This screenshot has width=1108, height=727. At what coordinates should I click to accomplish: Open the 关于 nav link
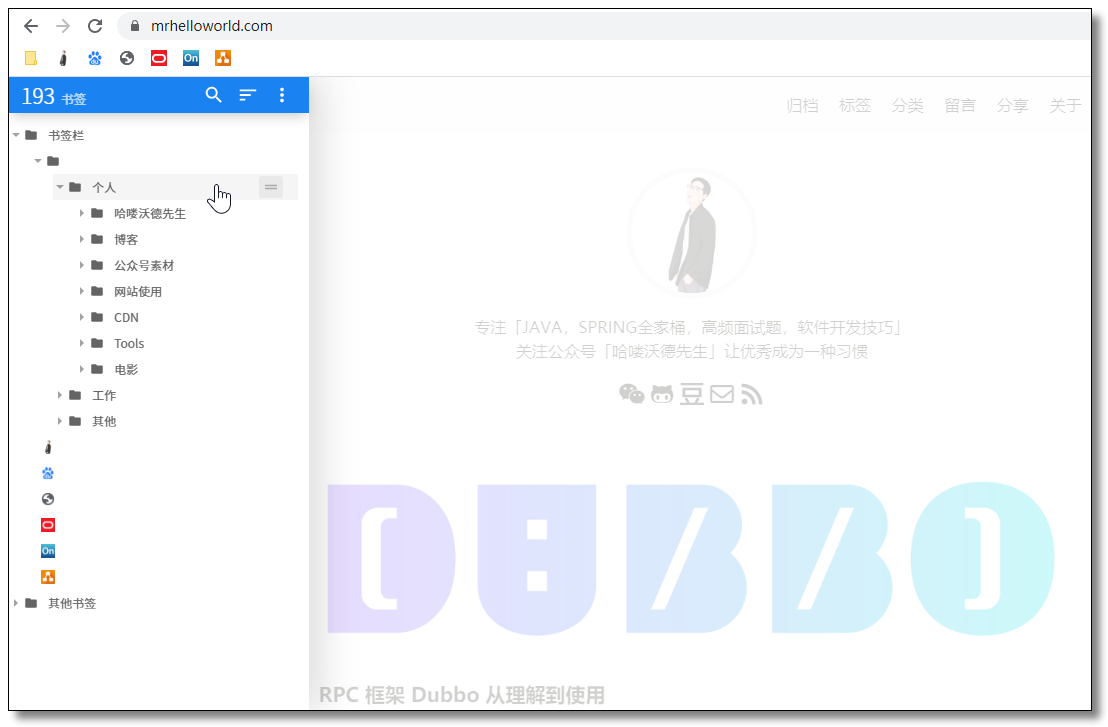click(1065, 106)
